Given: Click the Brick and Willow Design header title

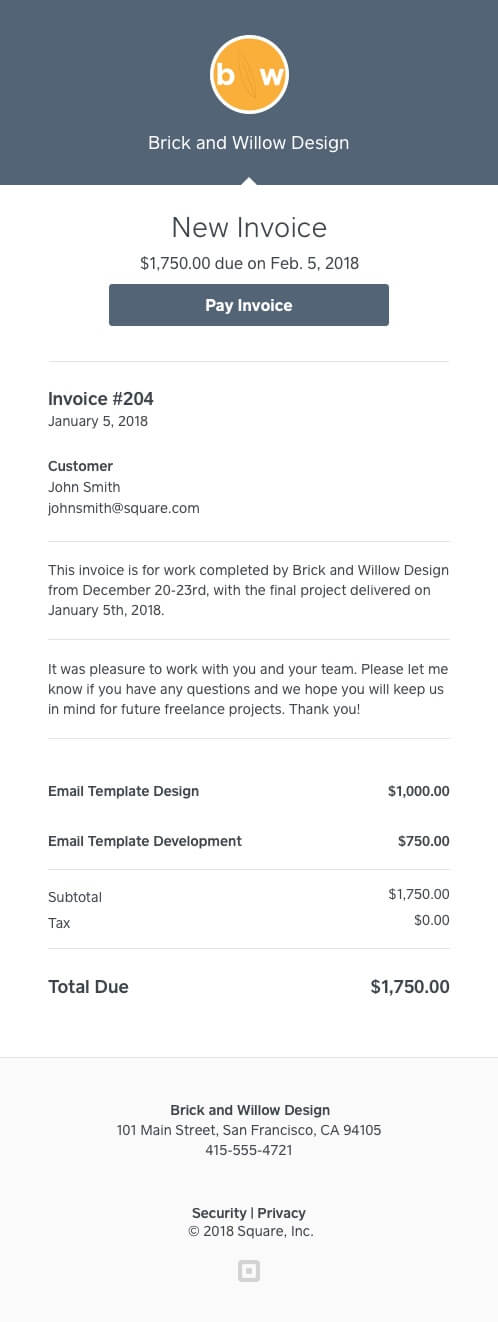Looking at the screenshot, I should 249,143.
